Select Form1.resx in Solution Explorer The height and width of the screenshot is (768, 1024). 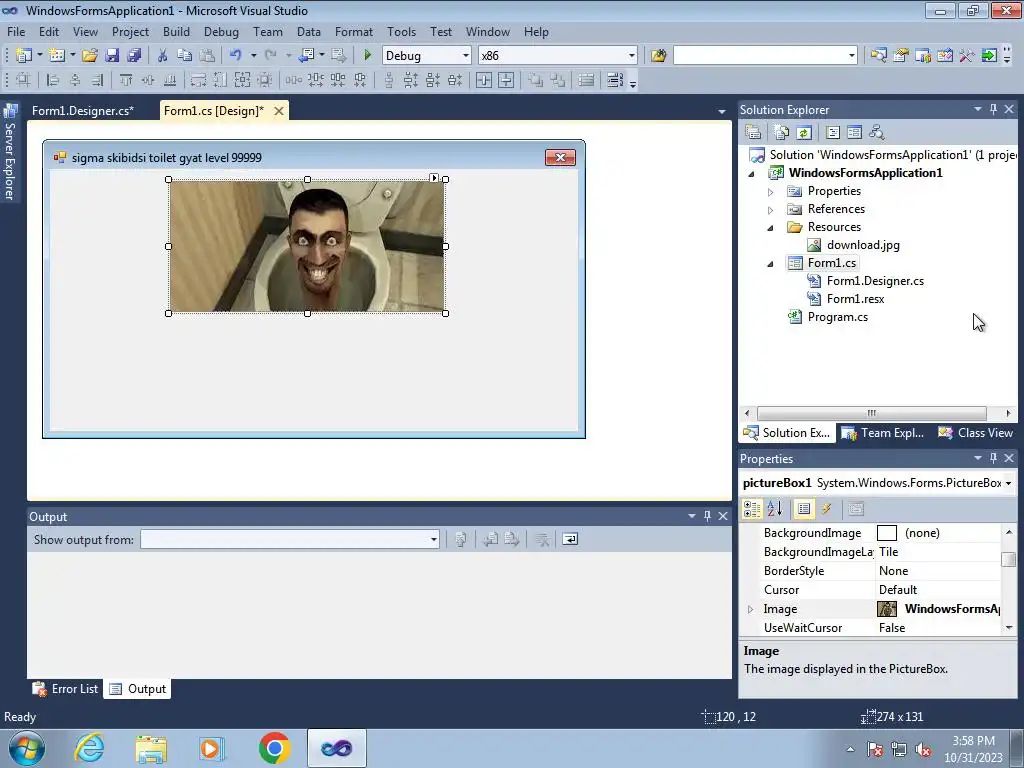[x=856, y=298]
